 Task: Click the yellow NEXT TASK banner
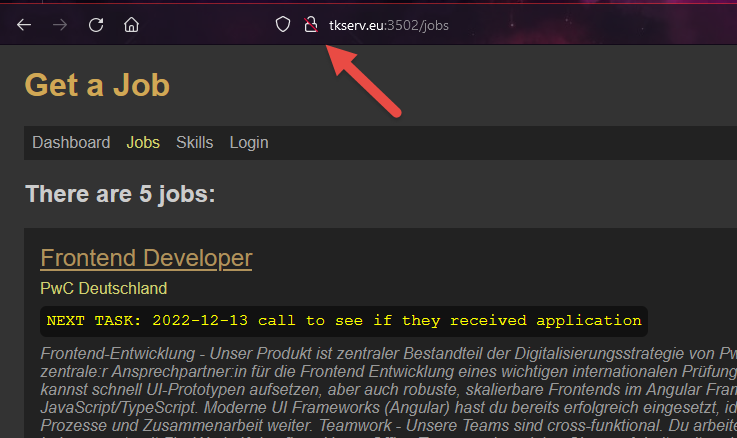344,321
